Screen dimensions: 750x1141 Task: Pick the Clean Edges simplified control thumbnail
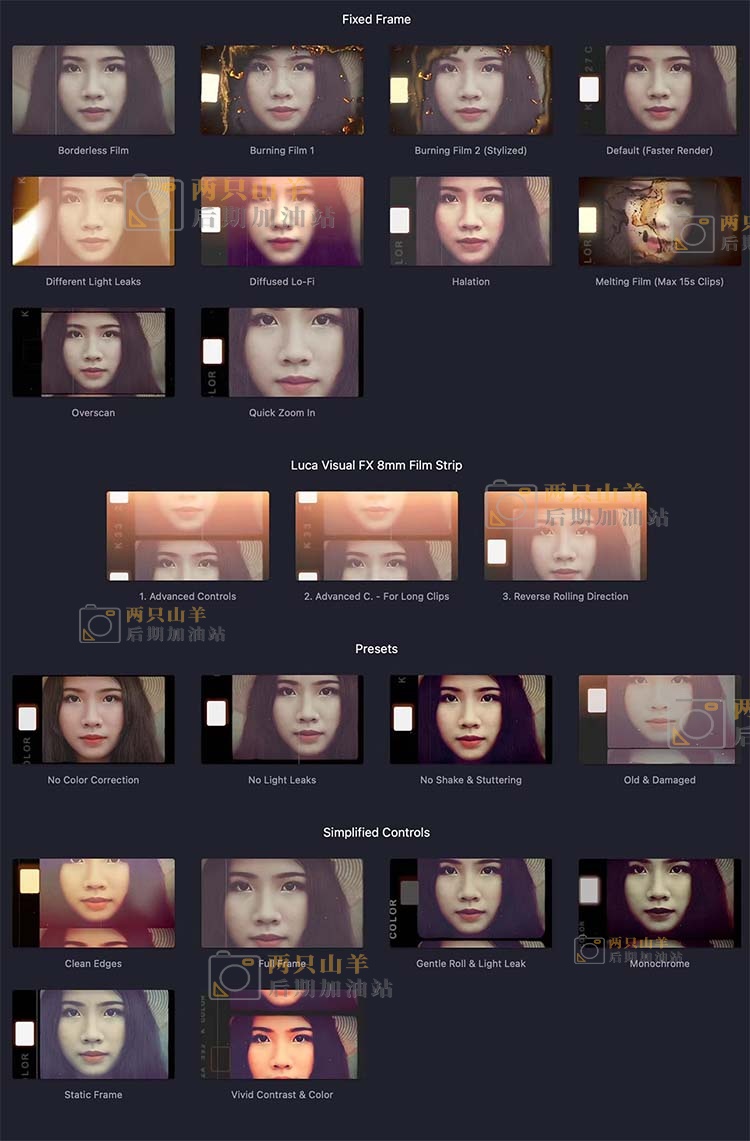tap(93, 903)
